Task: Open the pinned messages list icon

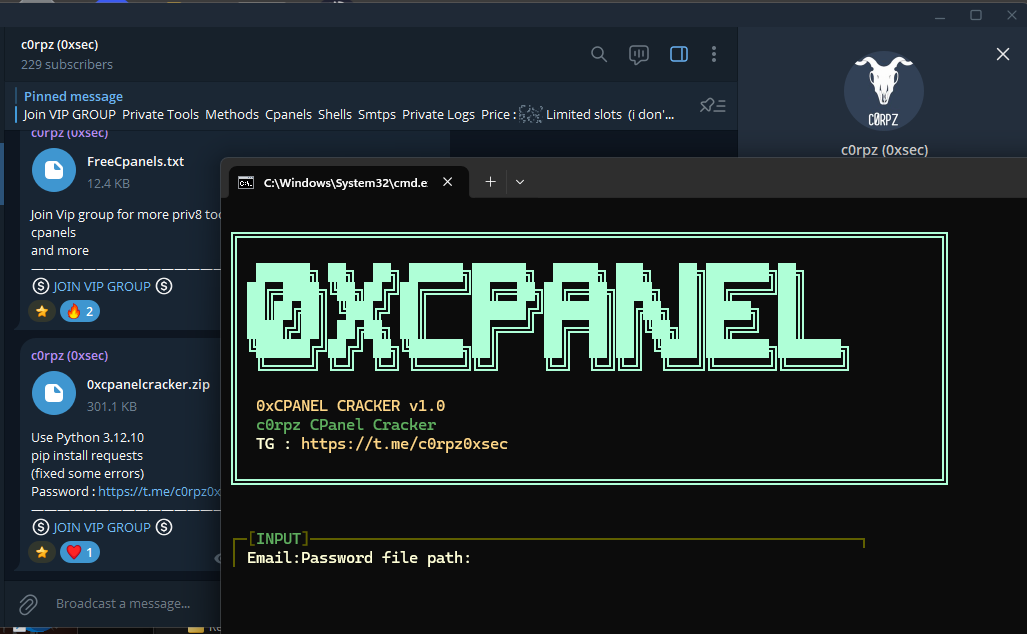Action: pos(712,105)
